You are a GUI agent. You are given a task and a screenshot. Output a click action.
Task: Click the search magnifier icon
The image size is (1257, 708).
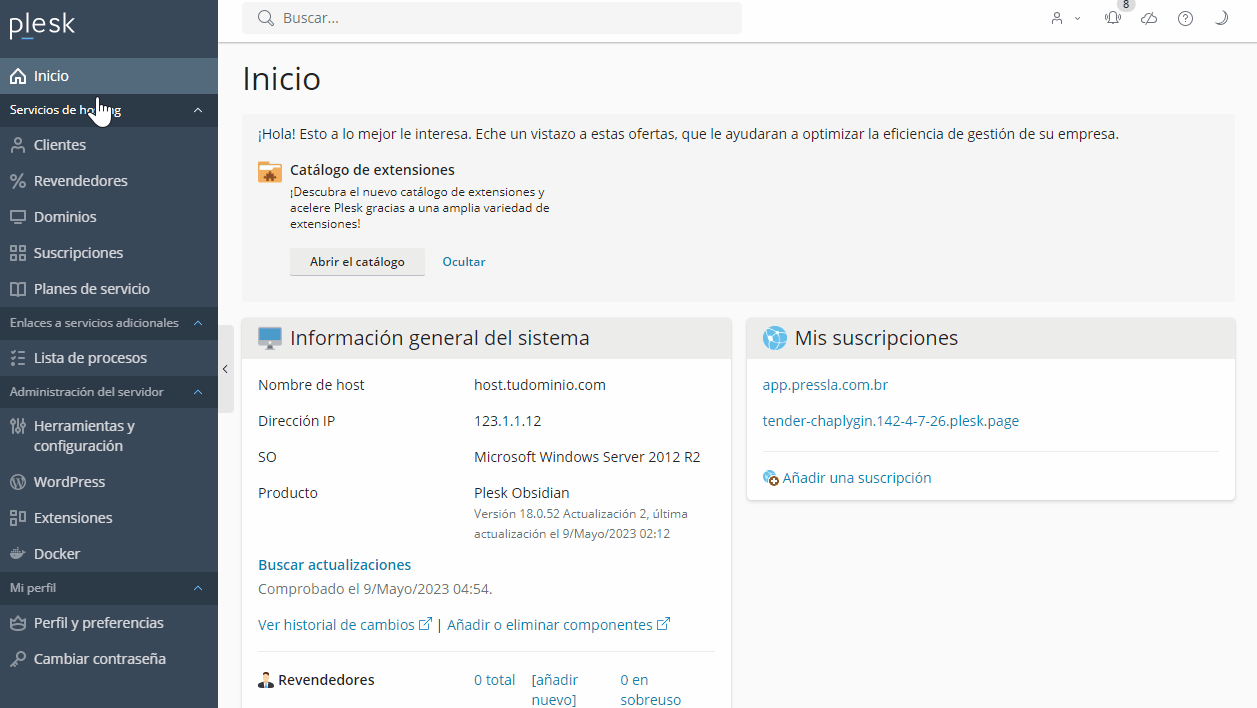(x=266, y=18)
